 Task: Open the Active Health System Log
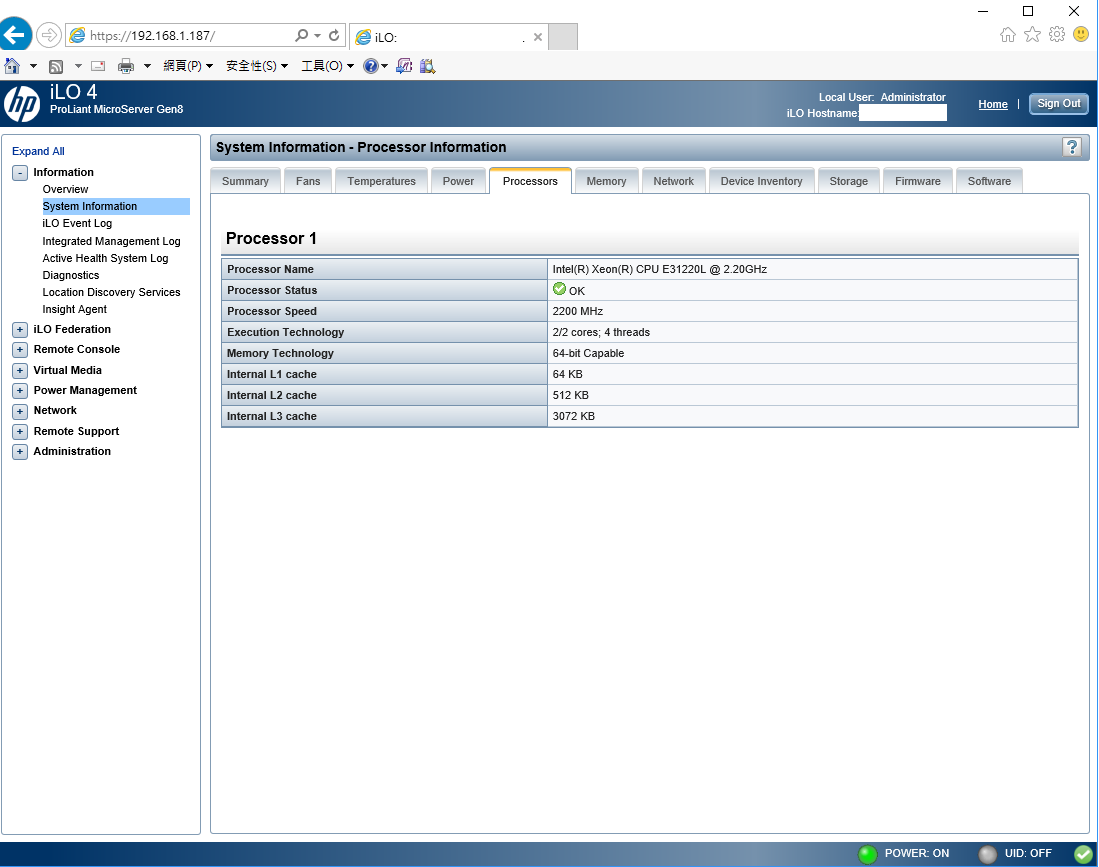click(105, 258)
